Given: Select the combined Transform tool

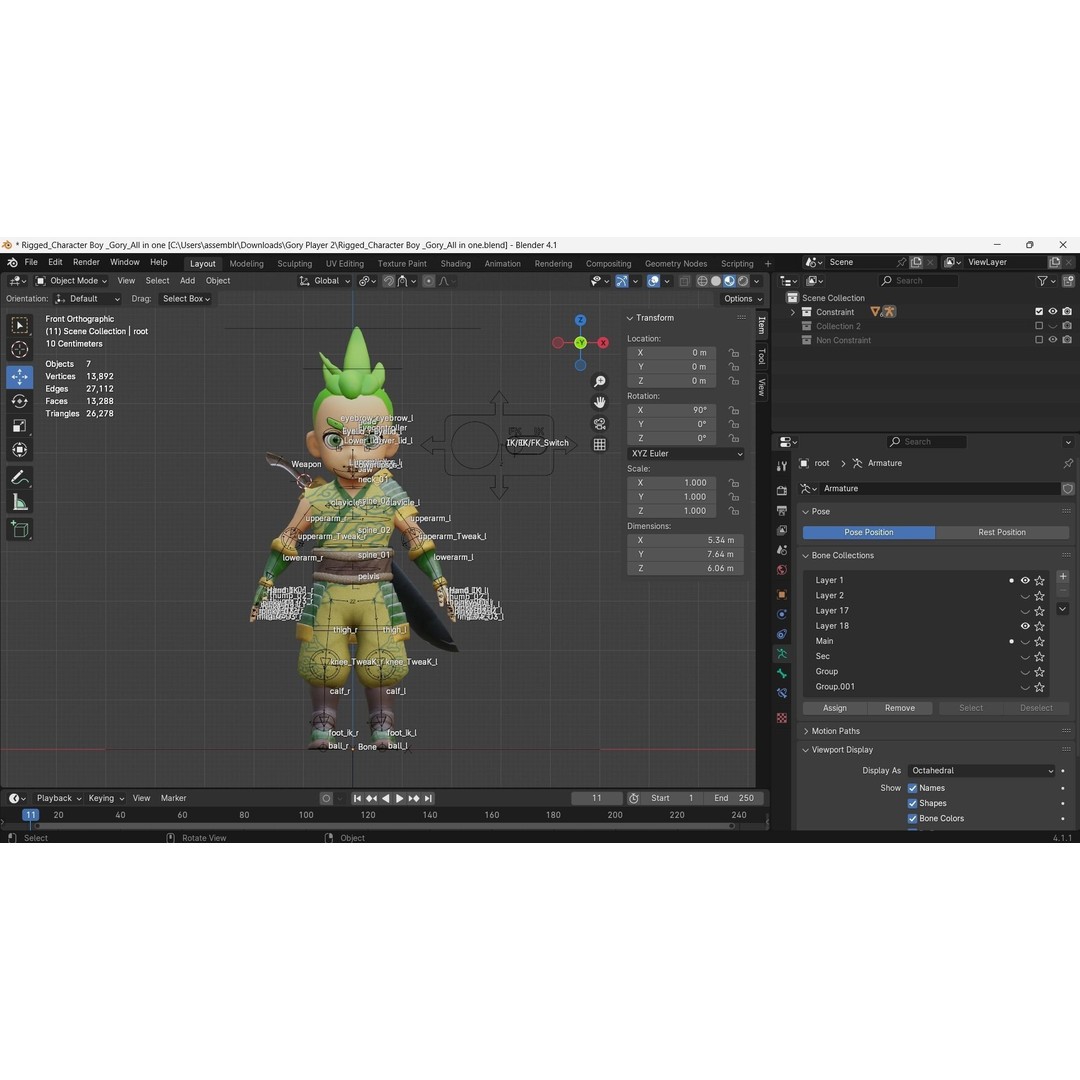Looking at the screenshot, I should coord(19,450).
